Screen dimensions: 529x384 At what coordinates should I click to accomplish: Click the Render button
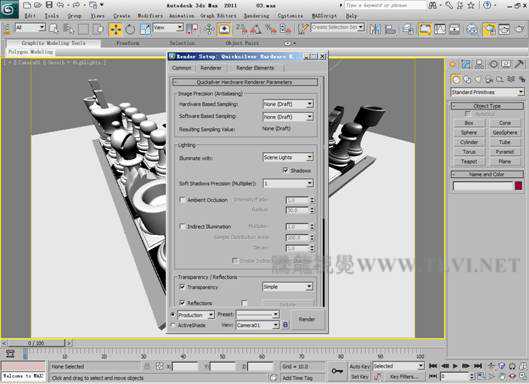[307, 319]
